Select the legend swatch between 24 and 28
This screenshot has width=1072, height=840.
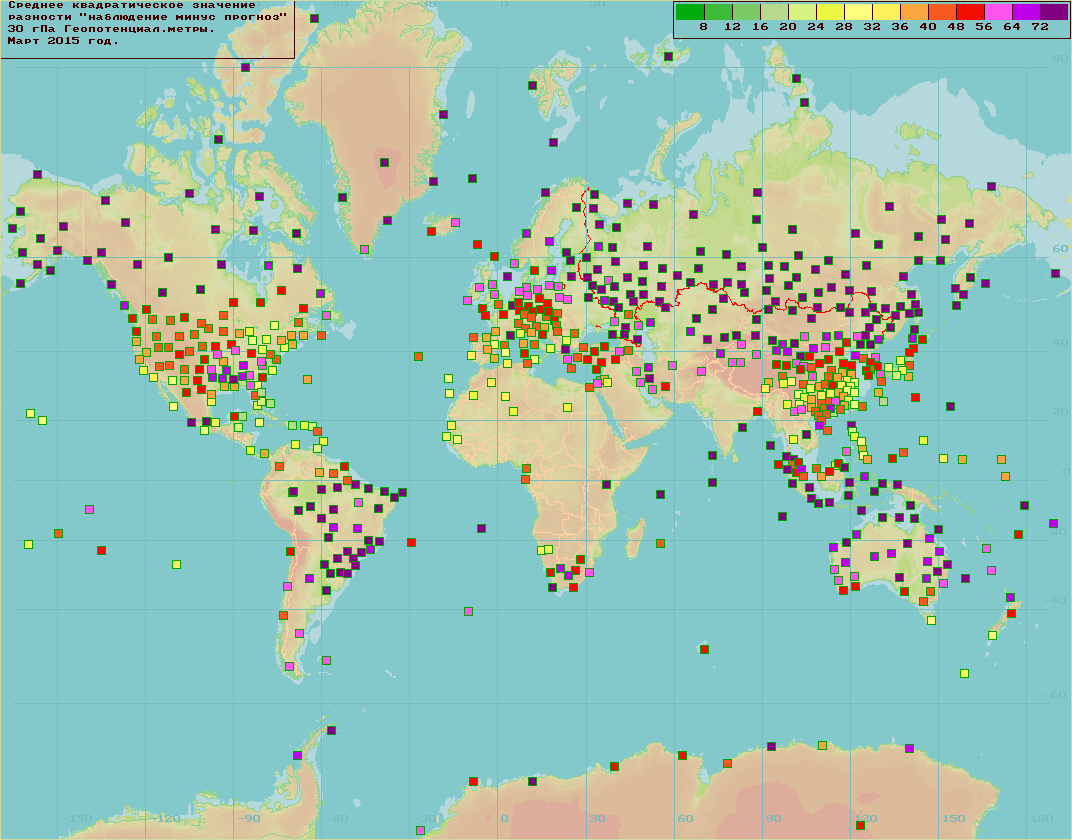click(x=830, y=11)
